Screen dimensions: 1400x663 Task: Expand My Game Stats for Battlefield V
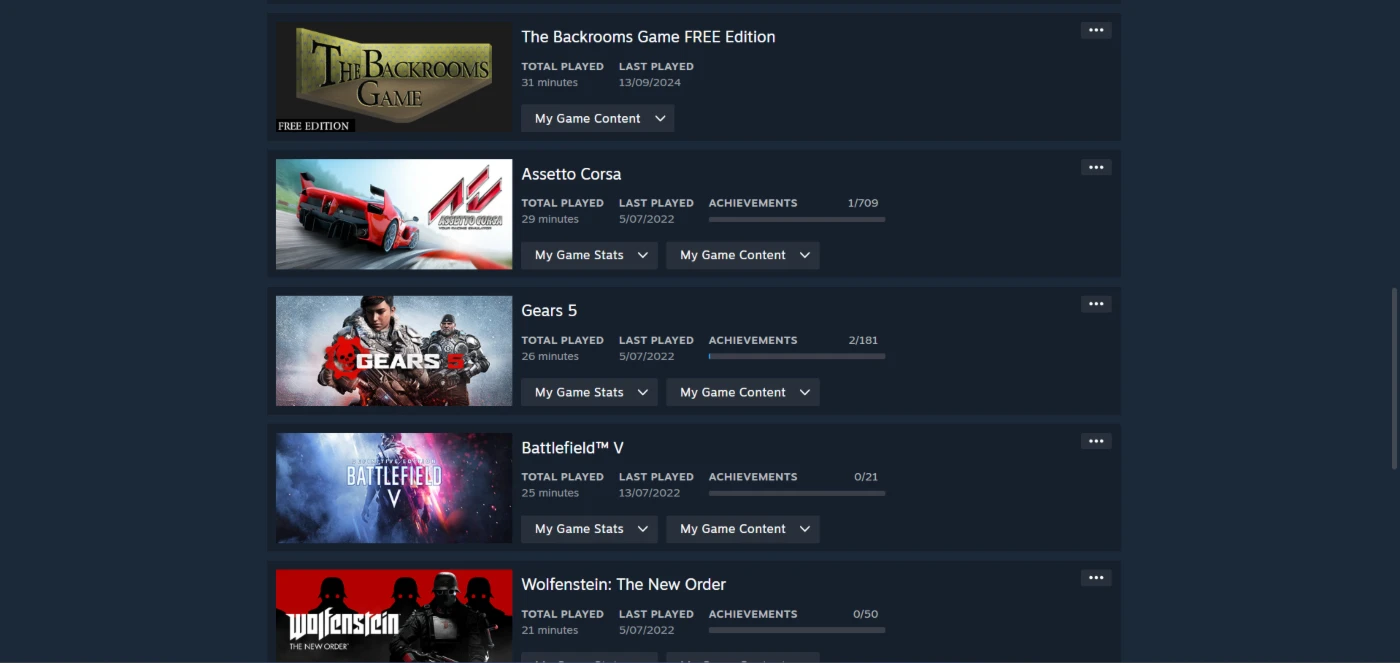click(589, 529)
